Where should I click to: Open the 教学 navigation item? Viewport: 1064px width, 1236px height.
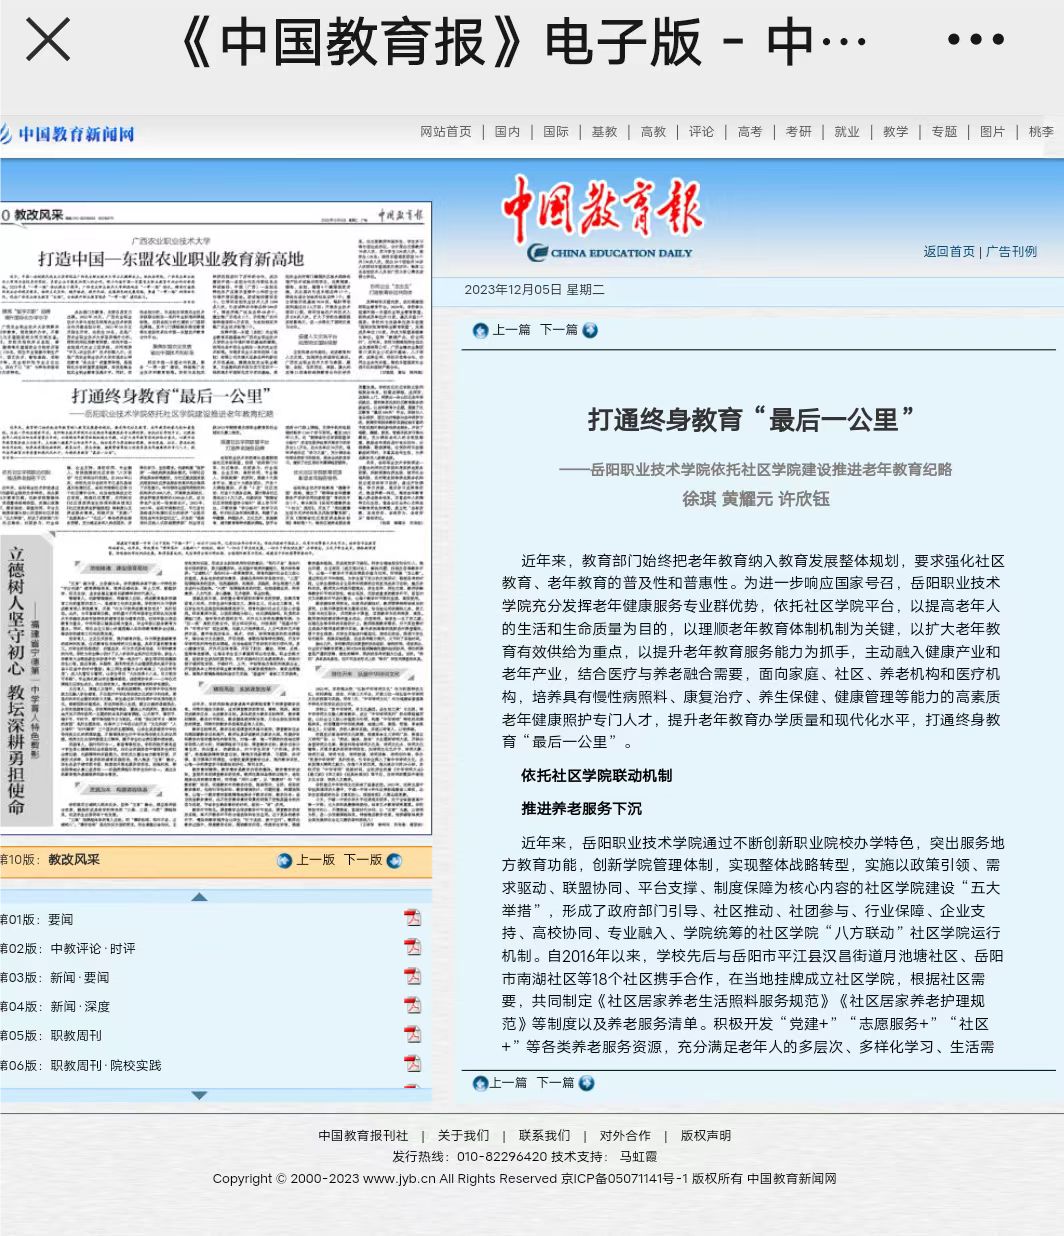pyautogui.click(x=895, y=132)
